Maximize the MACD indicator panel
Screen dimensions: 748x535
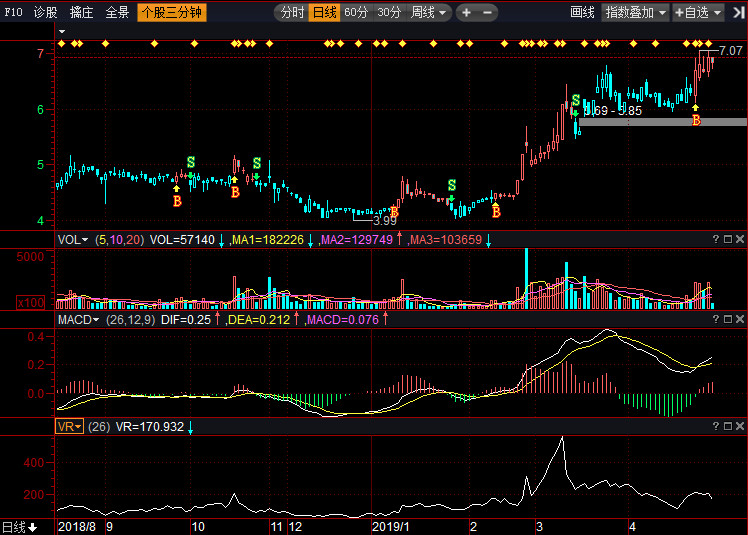728,319
